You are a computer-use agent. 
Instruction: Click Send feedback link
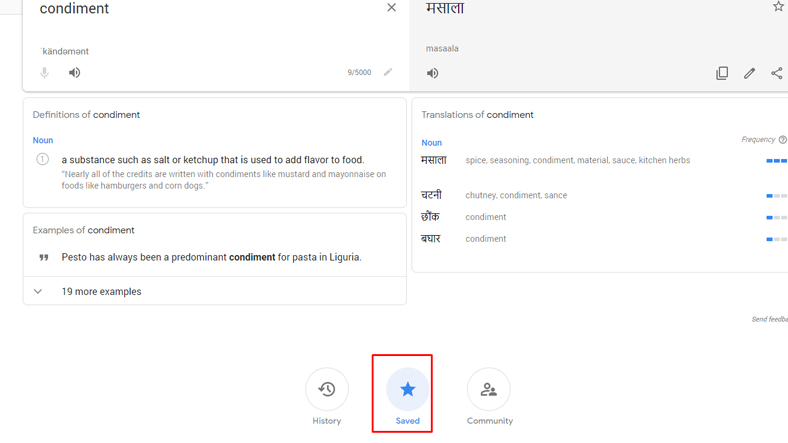click(770, 319)
